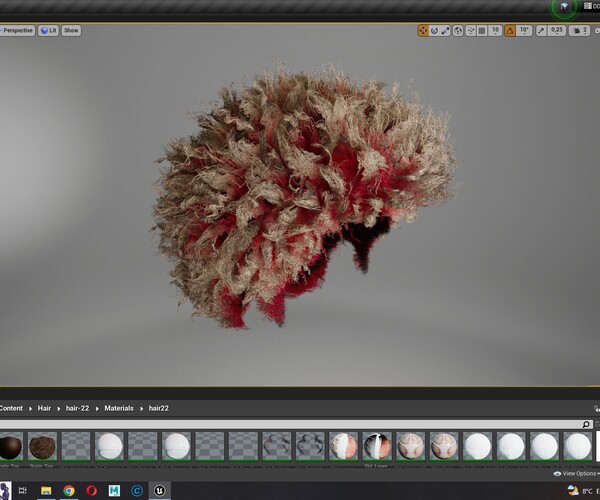This screenshot has width=600, height=500.
Task: Select curly brown hair material thumbnail
Action: (x=42, y=446)
